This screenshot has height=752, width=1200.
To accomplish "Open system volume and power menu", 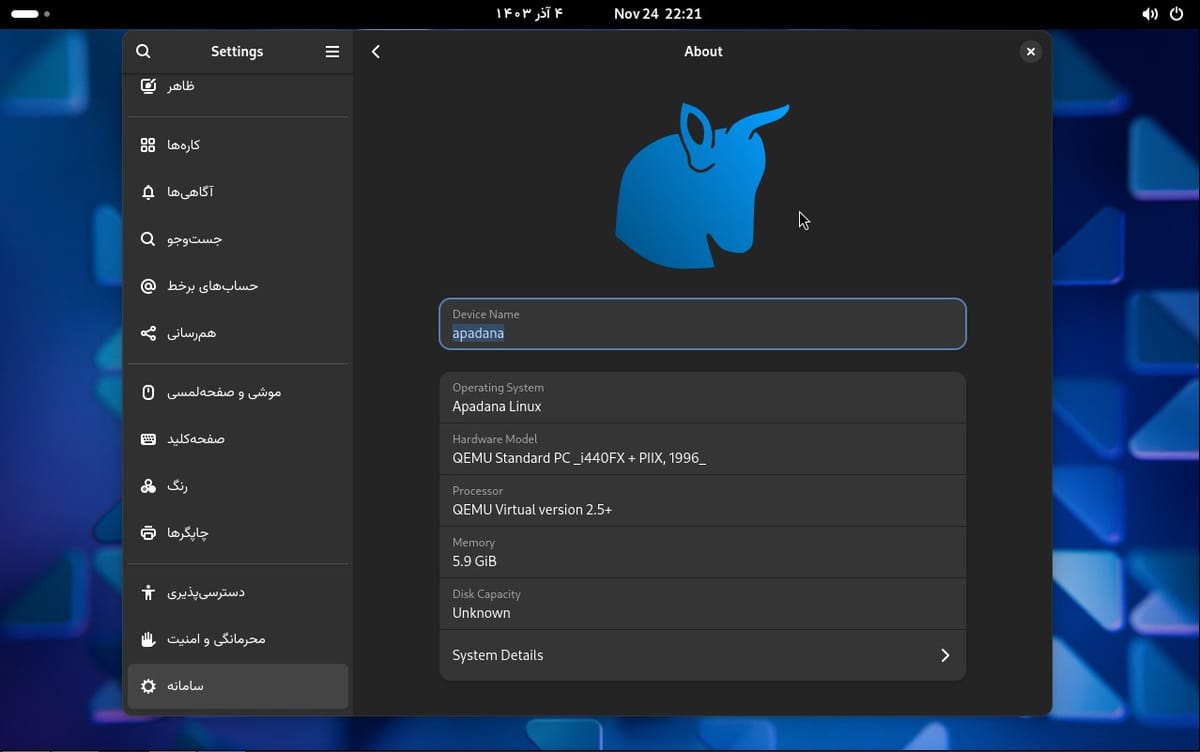I will click(1163, 14).
